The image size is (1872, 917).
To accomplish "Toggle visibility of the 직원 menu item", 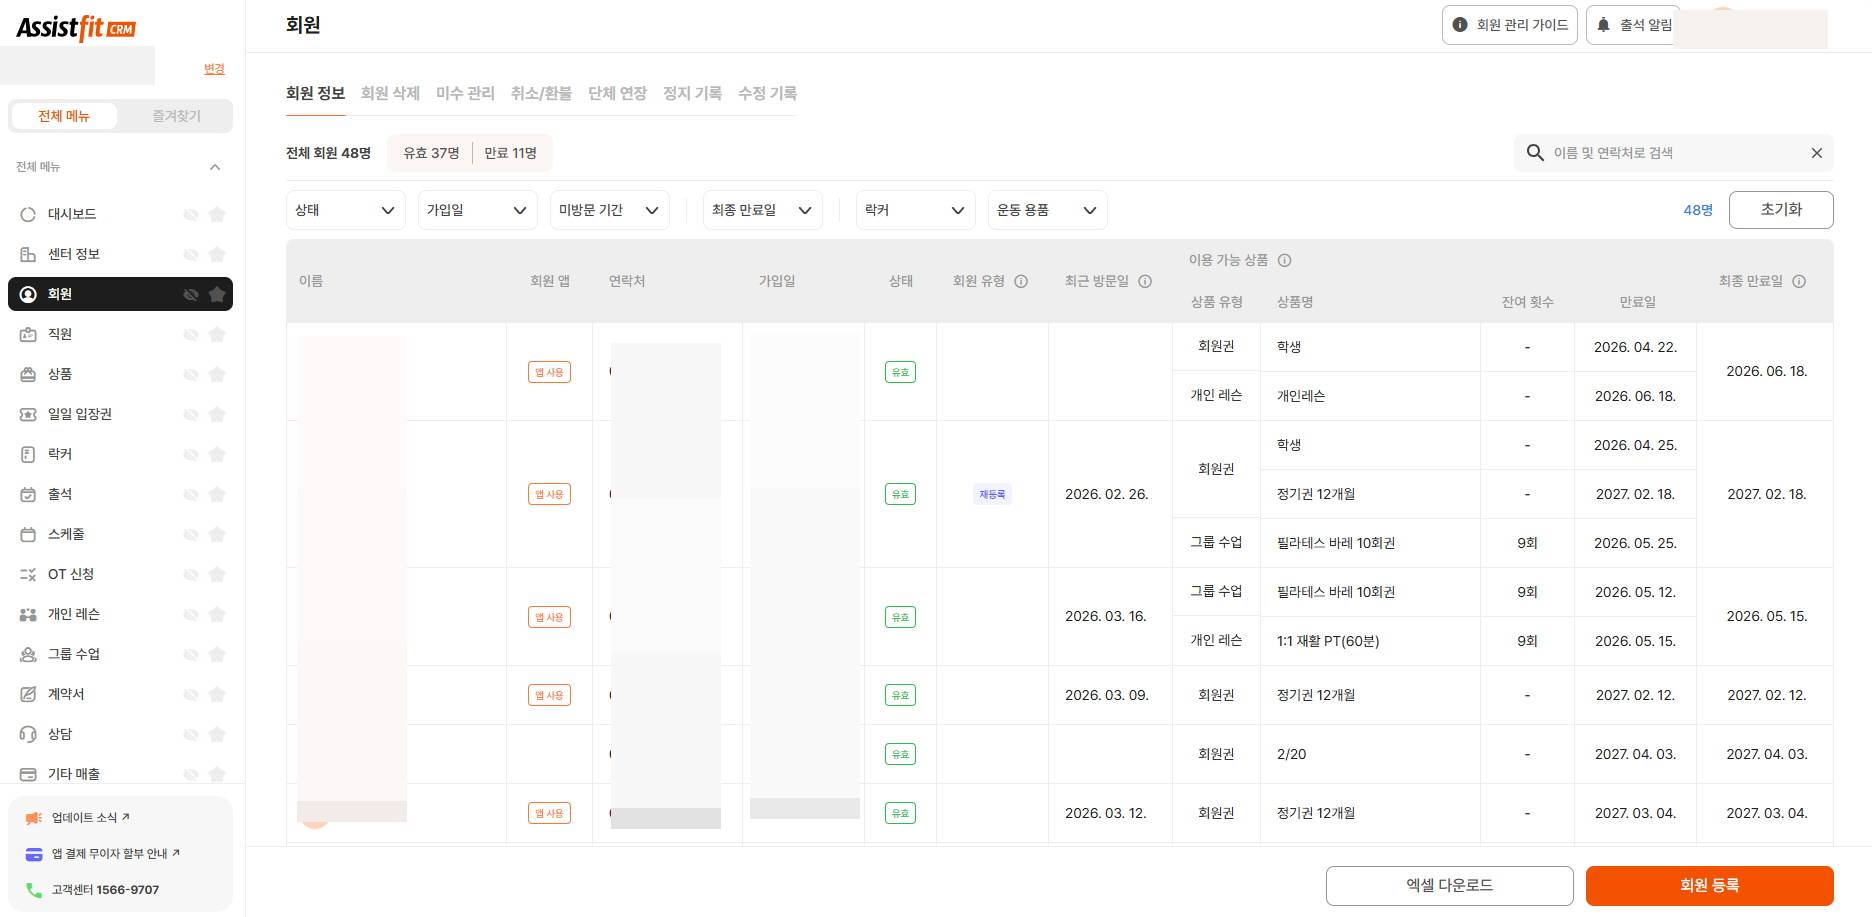I will [190, 334].
